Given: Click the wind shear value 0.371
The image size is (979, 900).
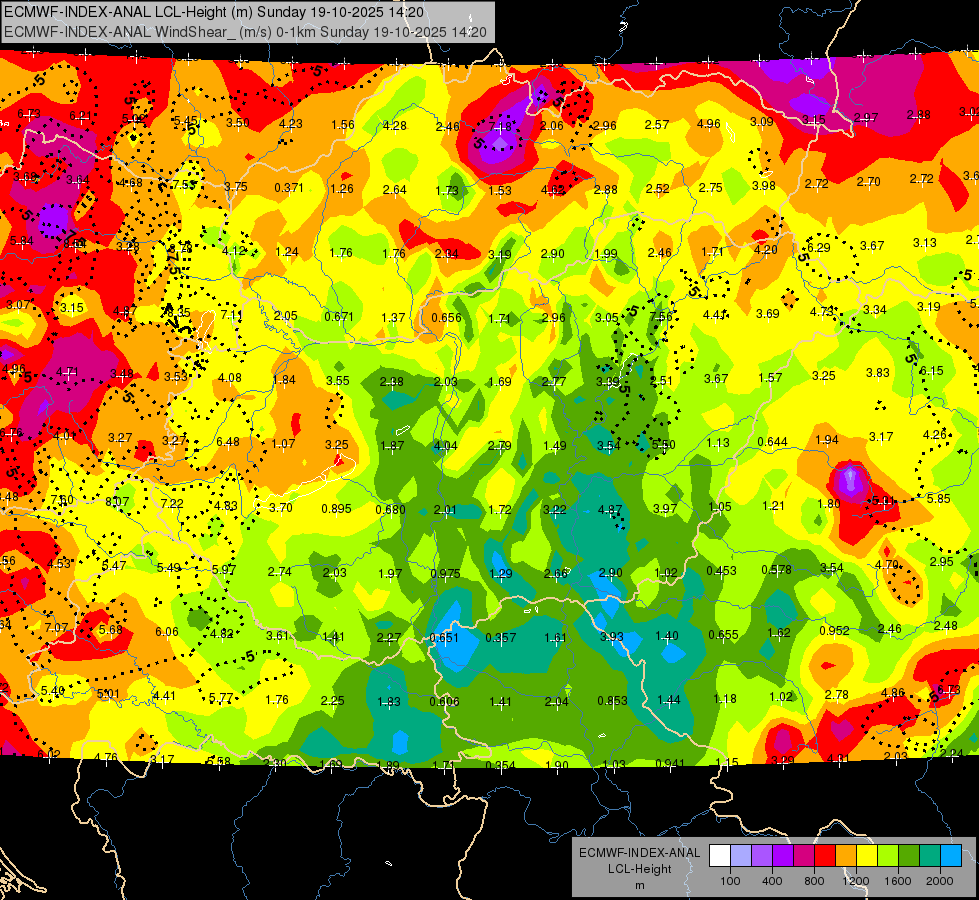Looking at the screenshot, I should point(289,188).
